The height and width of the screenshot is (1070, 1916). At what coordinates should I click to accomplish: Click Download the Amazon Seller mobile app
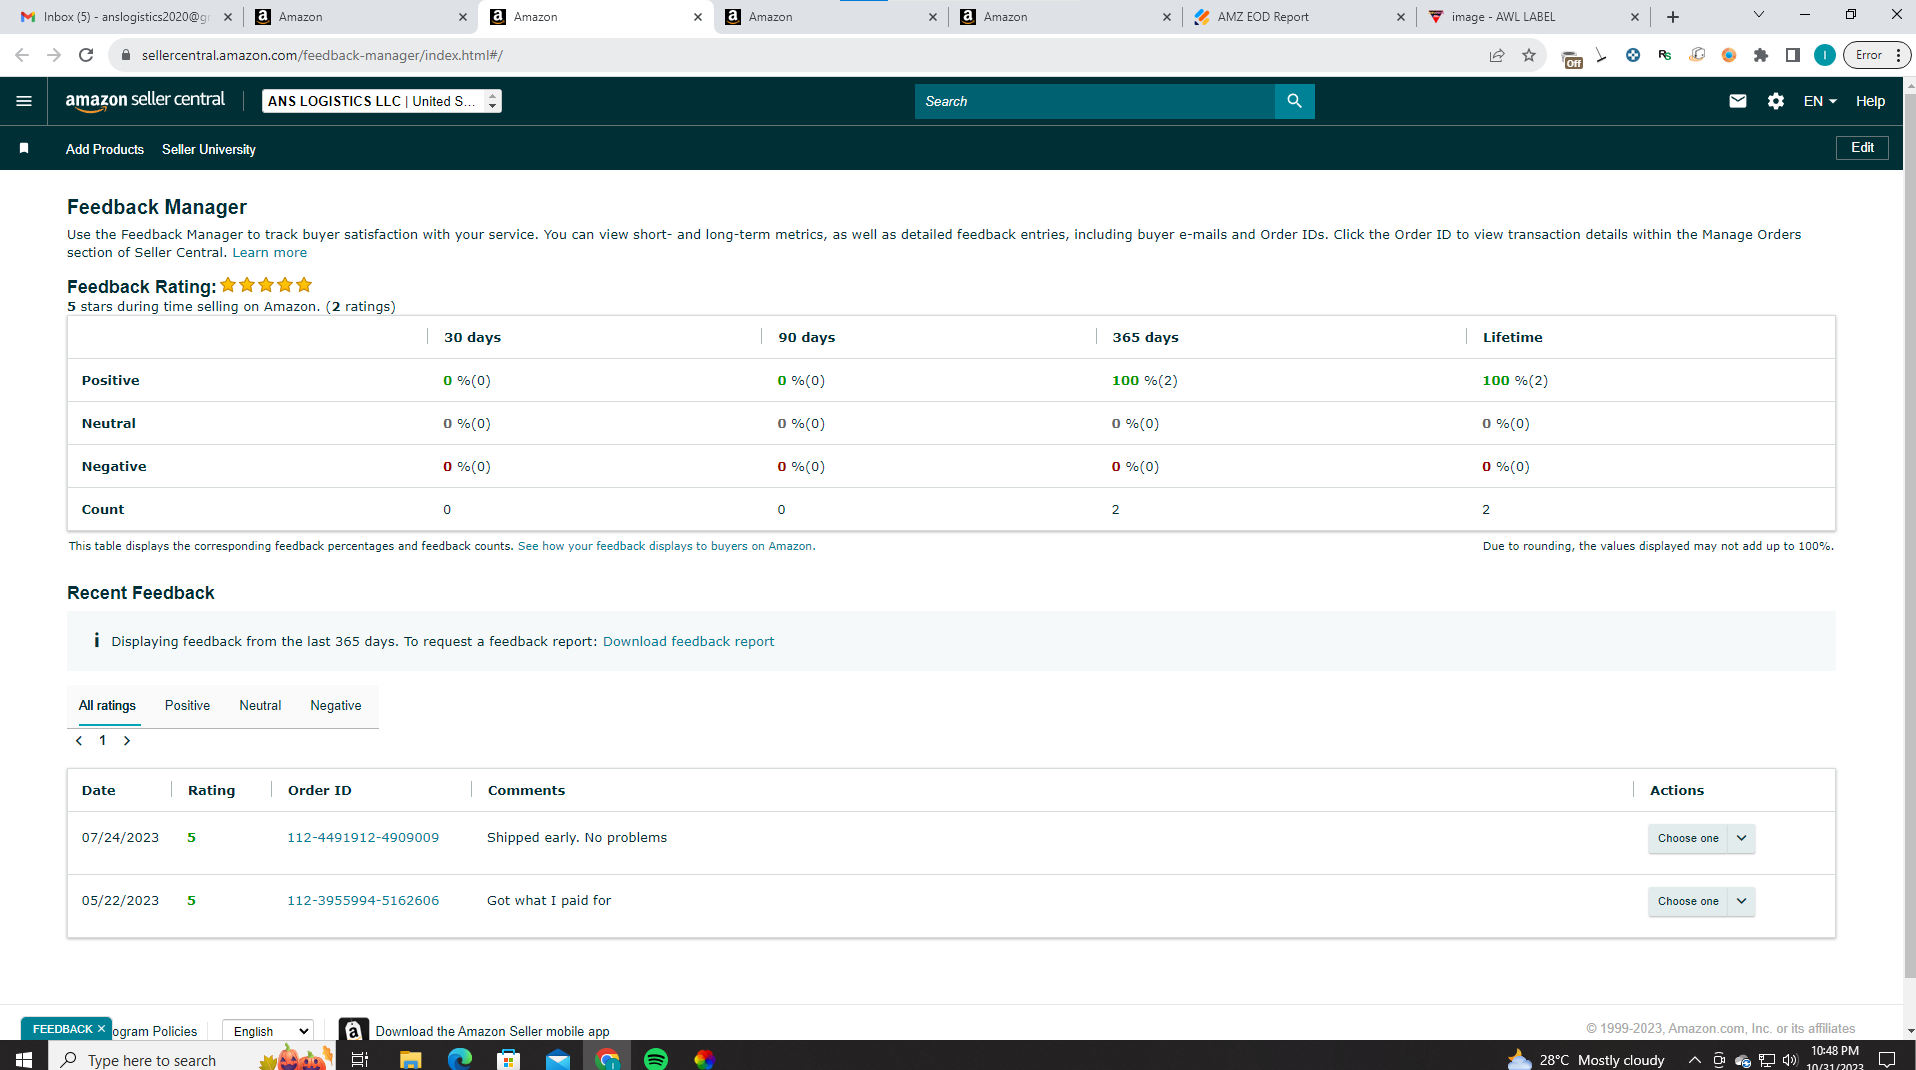(x=492, y=1031)
